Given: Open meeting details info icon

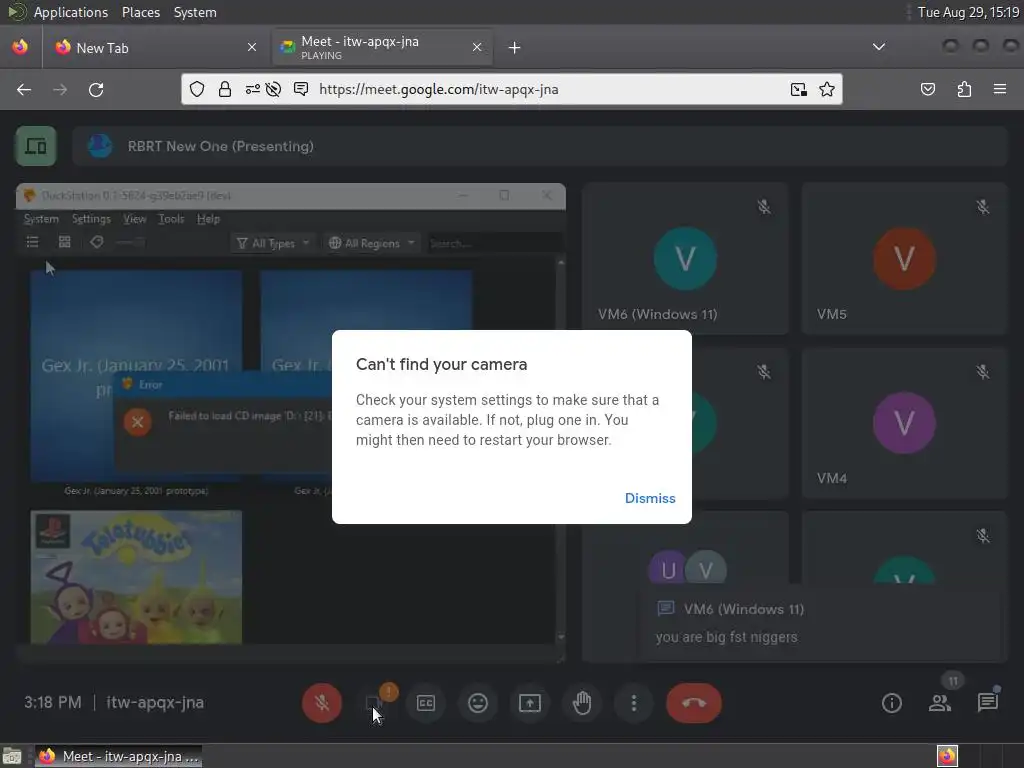Looking at the screenshot, I should [891, 703].
